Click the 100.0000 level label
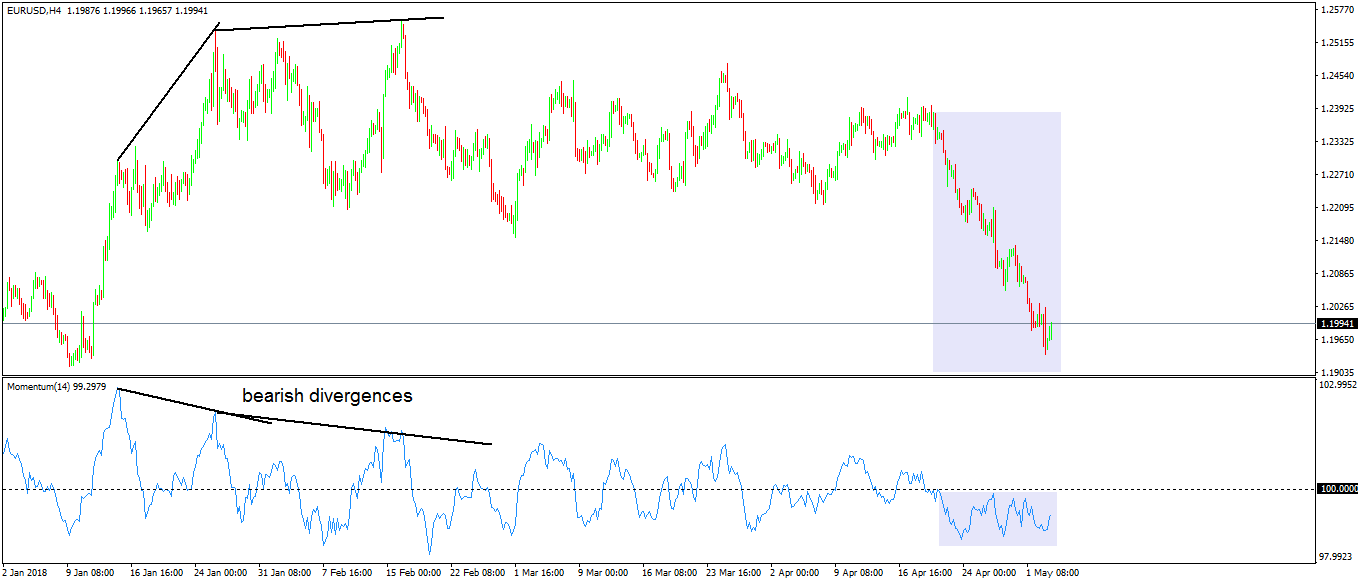 coord(1338,489)
